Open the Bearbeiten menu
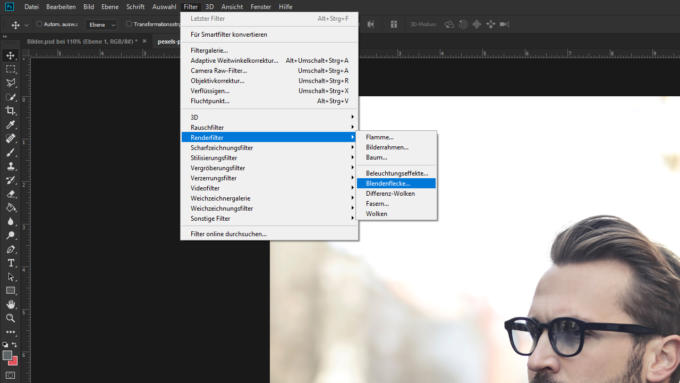 (x=61, y=7)
